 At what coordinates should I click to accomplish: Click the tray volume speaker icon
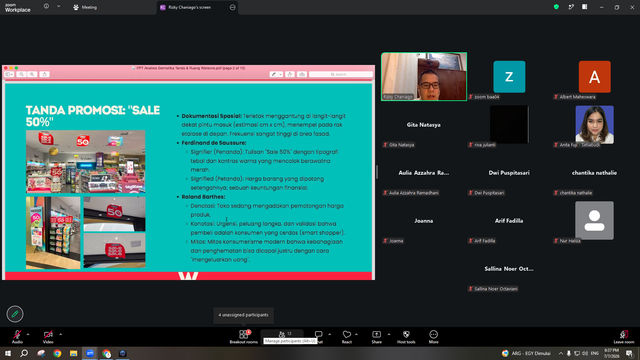point(585,353)
